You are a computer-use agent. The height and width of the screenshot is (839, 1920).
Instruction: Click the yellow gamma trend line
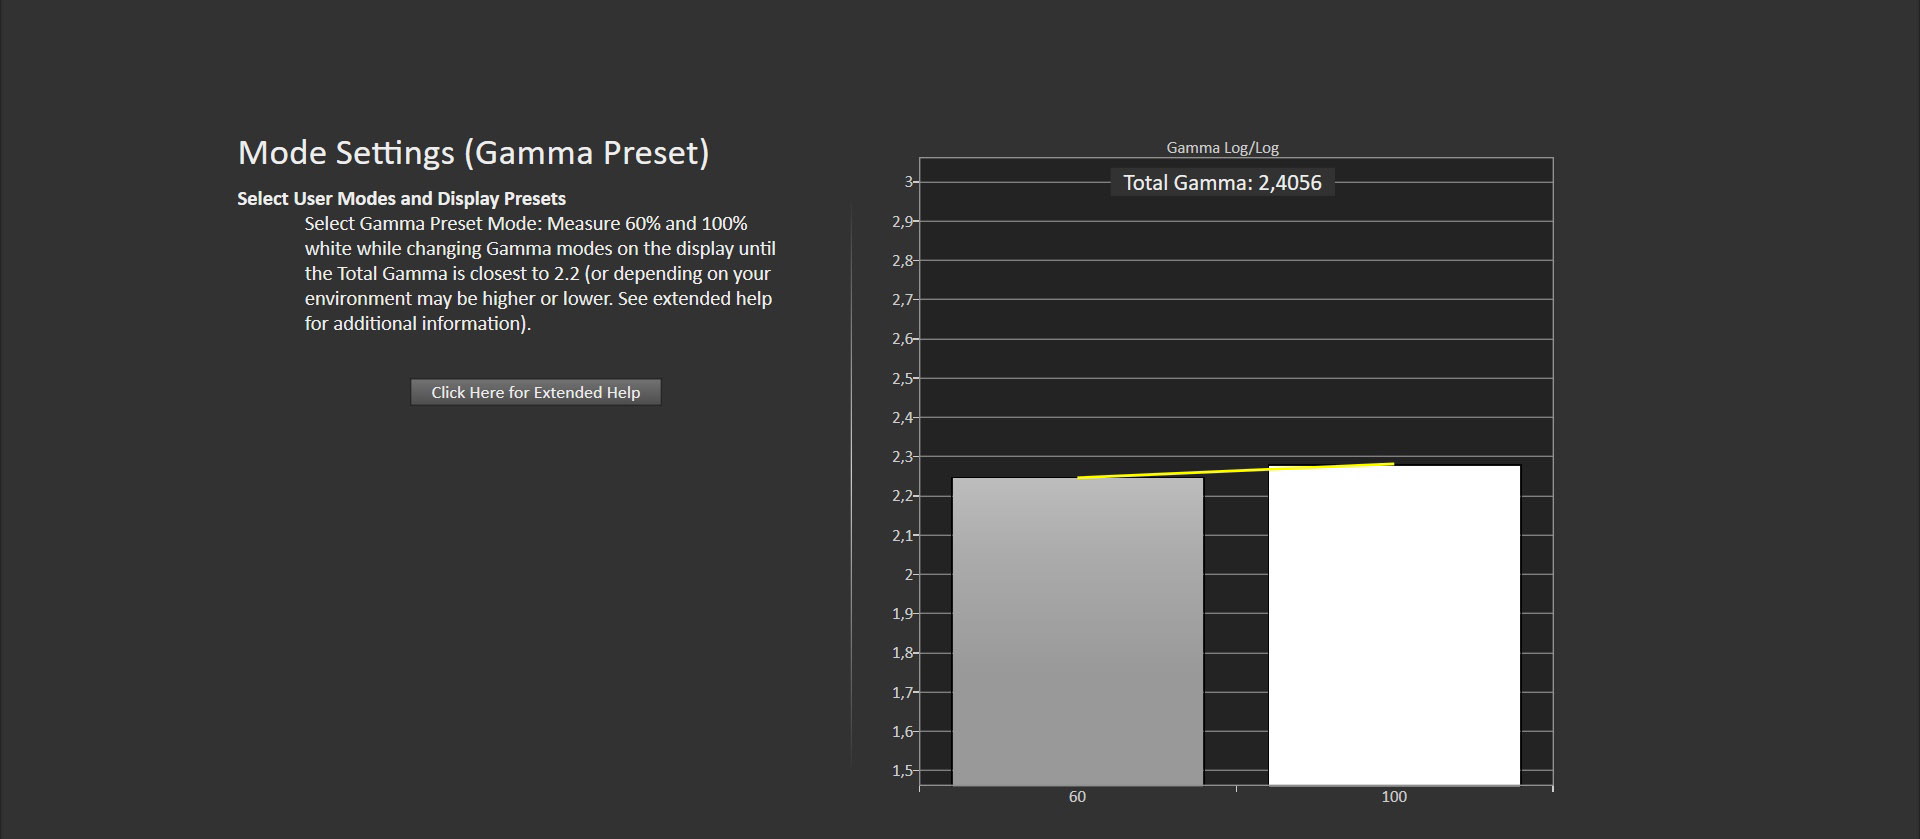pos(1235,470)
